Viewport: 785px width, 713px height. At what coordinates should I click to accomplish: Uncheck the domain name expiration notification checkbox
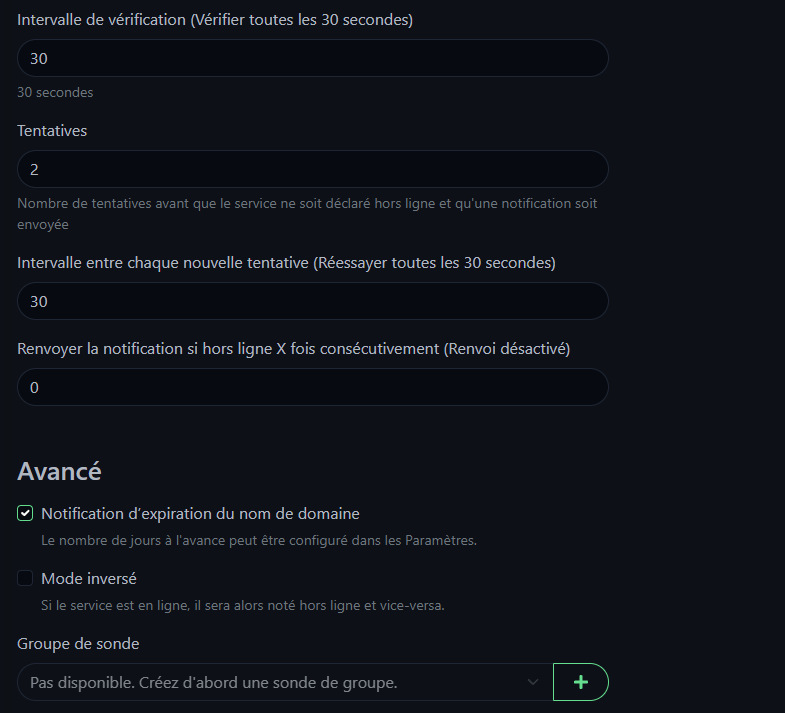tap(26, 514)
